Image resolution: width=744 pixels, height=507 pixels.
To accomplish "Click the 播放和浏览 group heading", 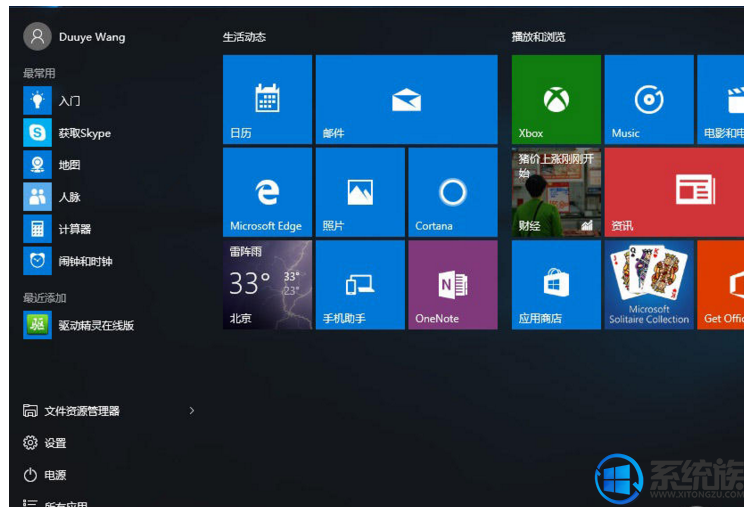I will point(539,37).
